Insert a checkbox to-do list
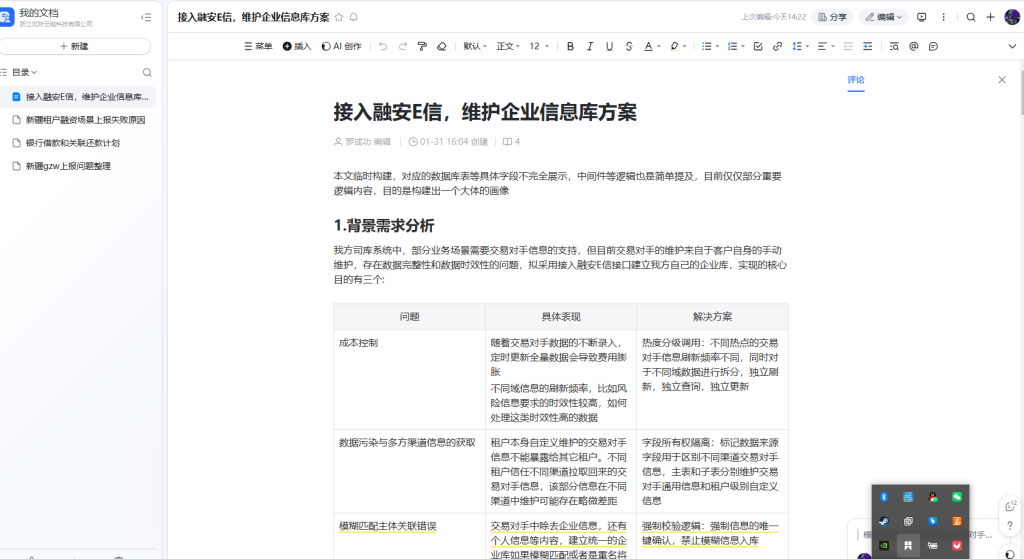The image size is (1024, 559). [757, 46]
